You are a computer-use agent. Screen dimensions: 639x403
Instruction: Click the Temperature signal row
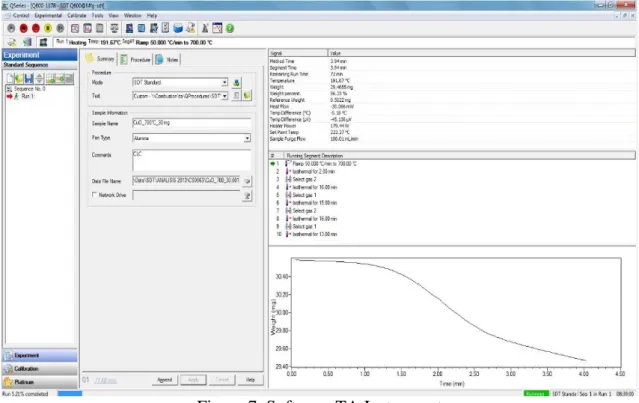pos(310,81)
